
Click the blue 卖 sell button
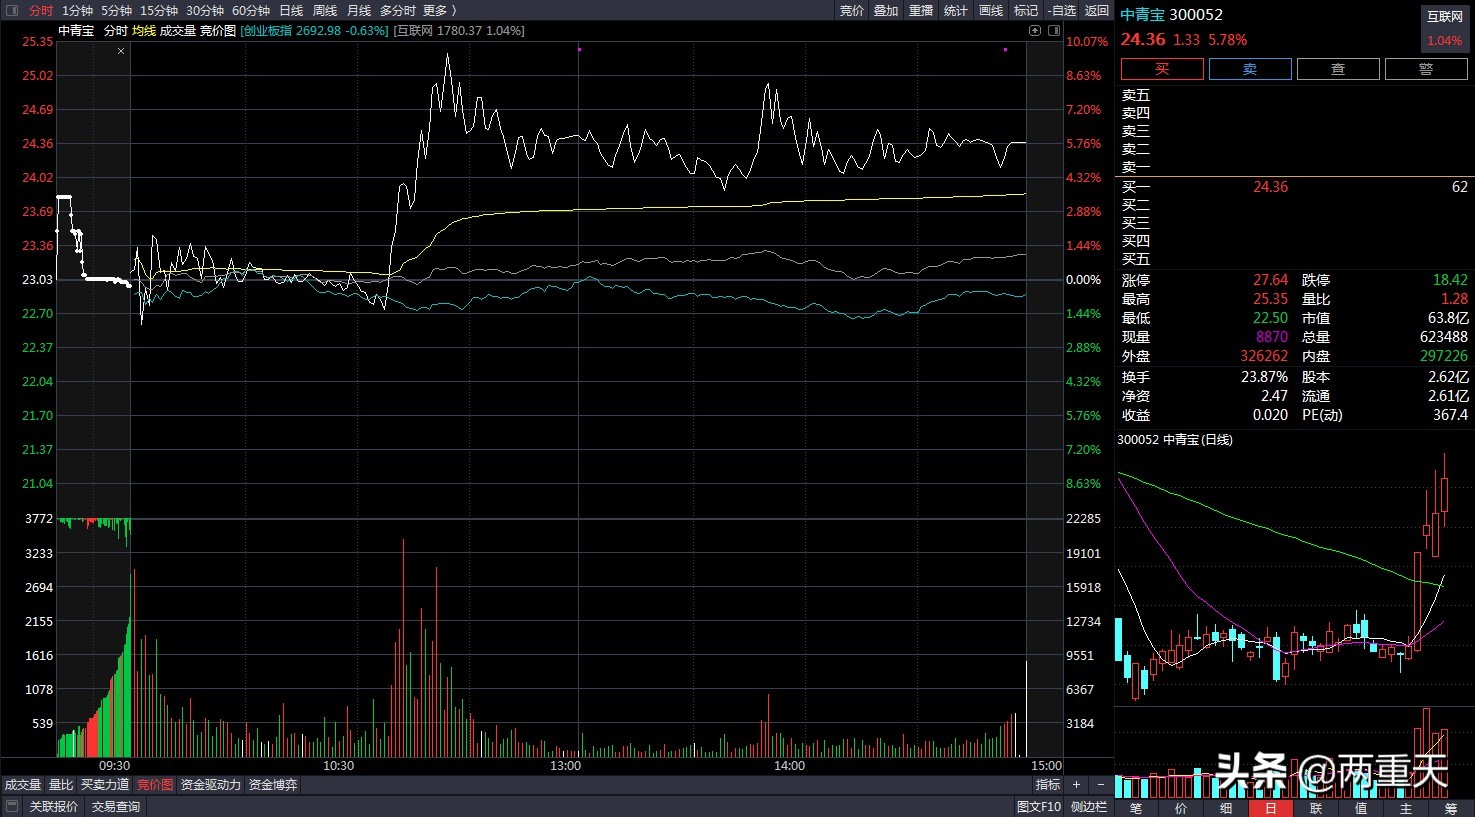click(1250, 69)
